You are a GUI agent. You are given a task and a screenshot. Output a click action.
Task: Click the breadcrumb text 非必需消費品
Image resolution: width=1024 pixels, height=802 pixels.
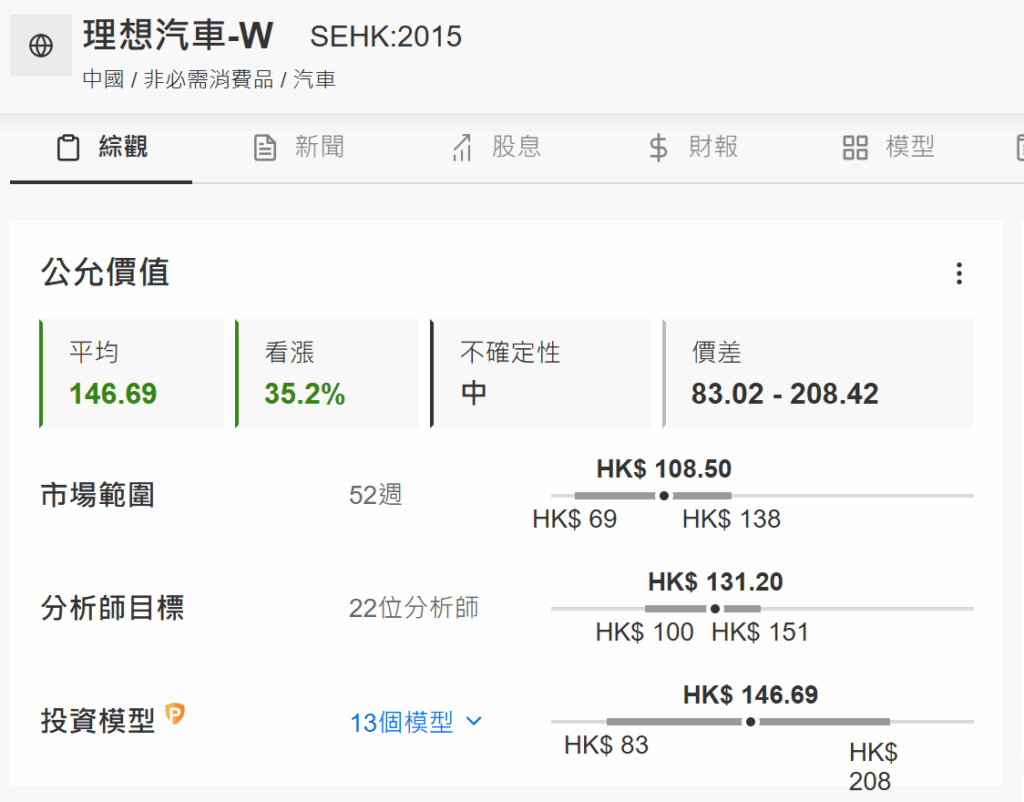[208, 80]
